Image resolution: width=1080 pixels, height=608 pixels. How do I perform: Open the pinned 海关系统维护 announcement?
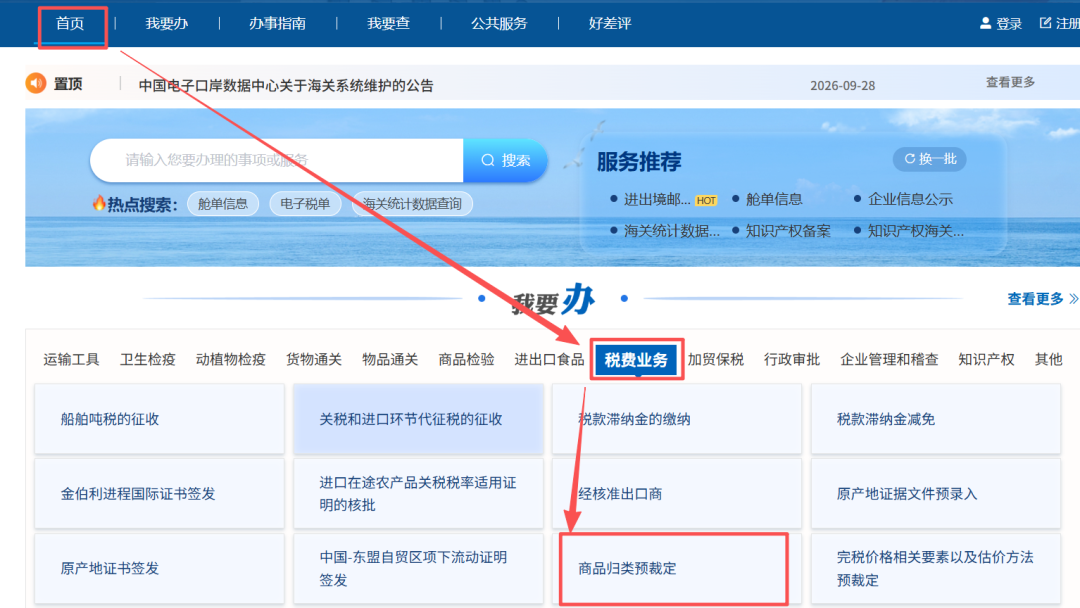pos(286,85)
